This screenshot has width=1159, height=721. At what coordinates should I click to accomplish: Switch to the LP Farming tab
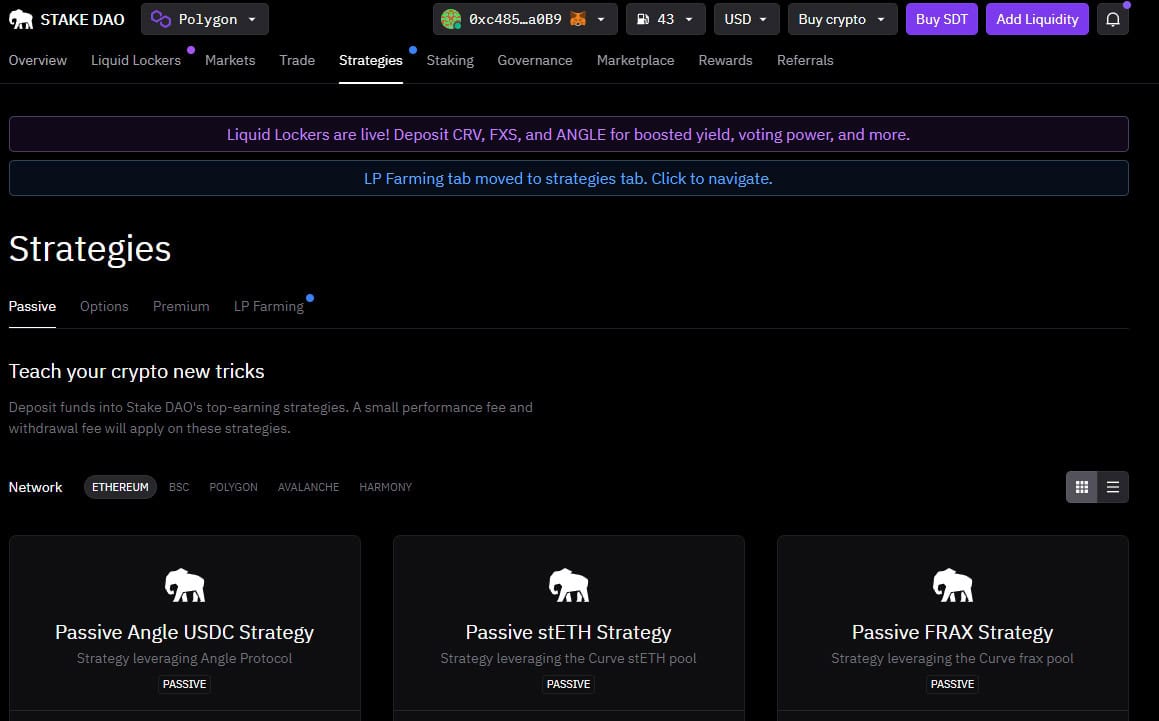click(x=268, y=306)
